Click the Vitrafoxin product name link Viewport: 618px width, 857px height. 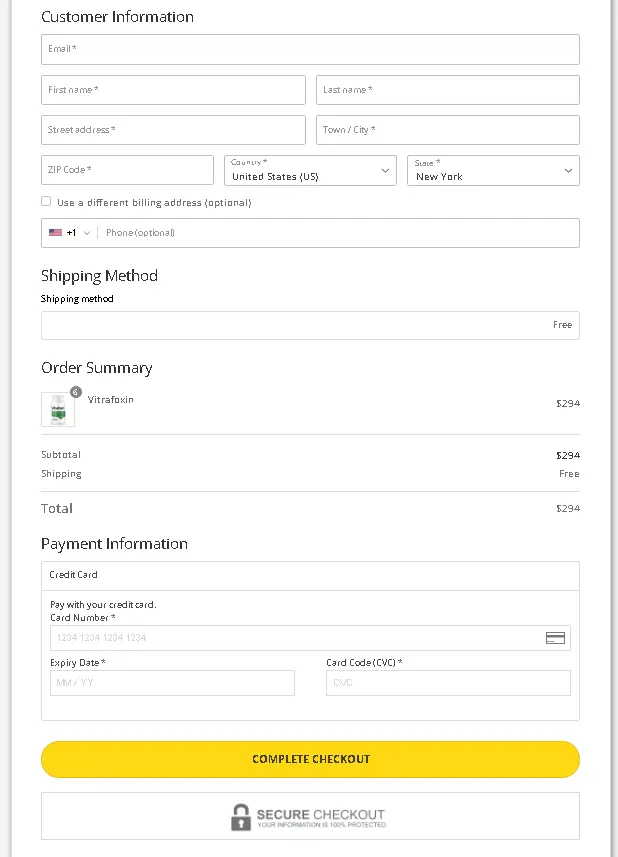pos(110,400)
